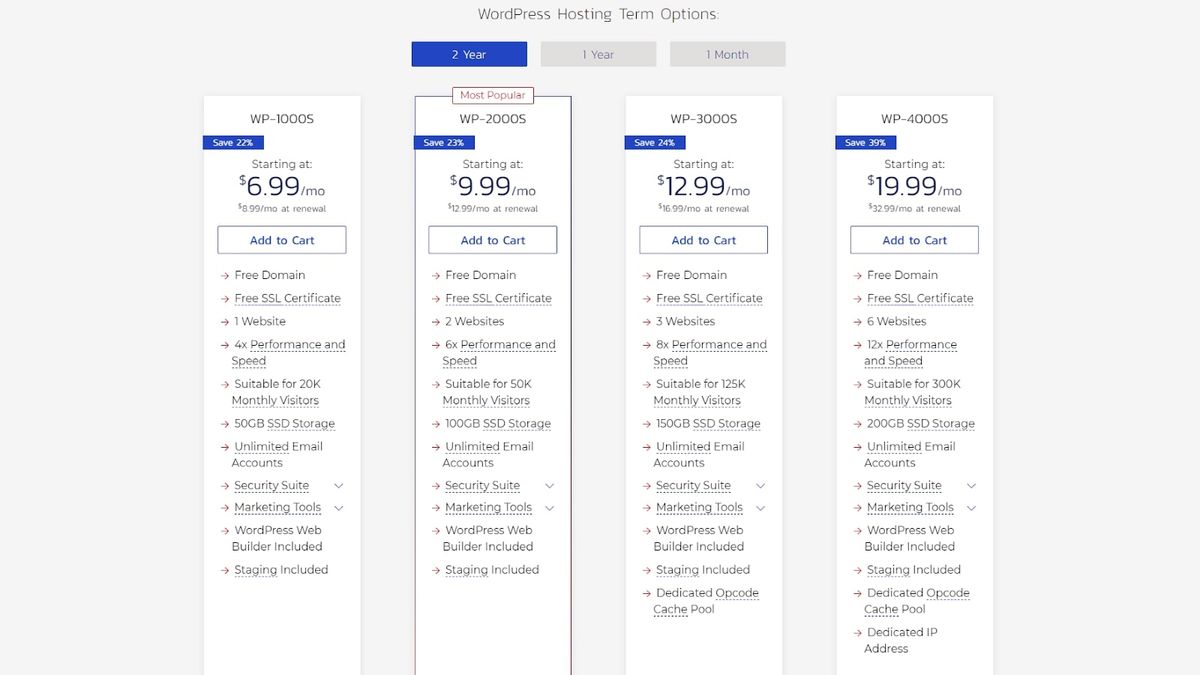Expand Marketing Tools under WP-4000S

(x=970, y=507)
